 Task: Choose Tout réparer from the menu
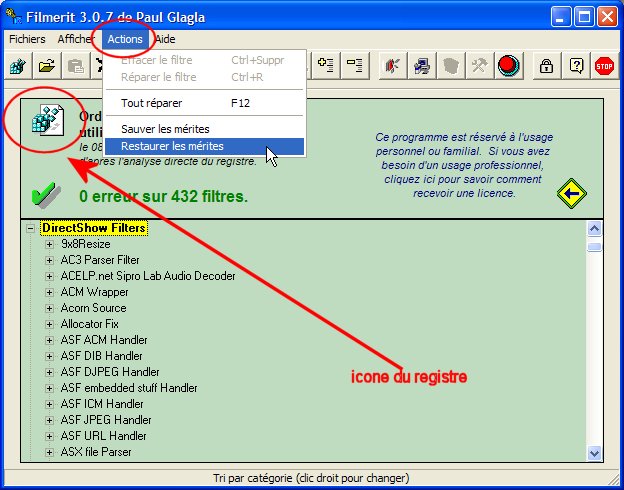[205, 103]
